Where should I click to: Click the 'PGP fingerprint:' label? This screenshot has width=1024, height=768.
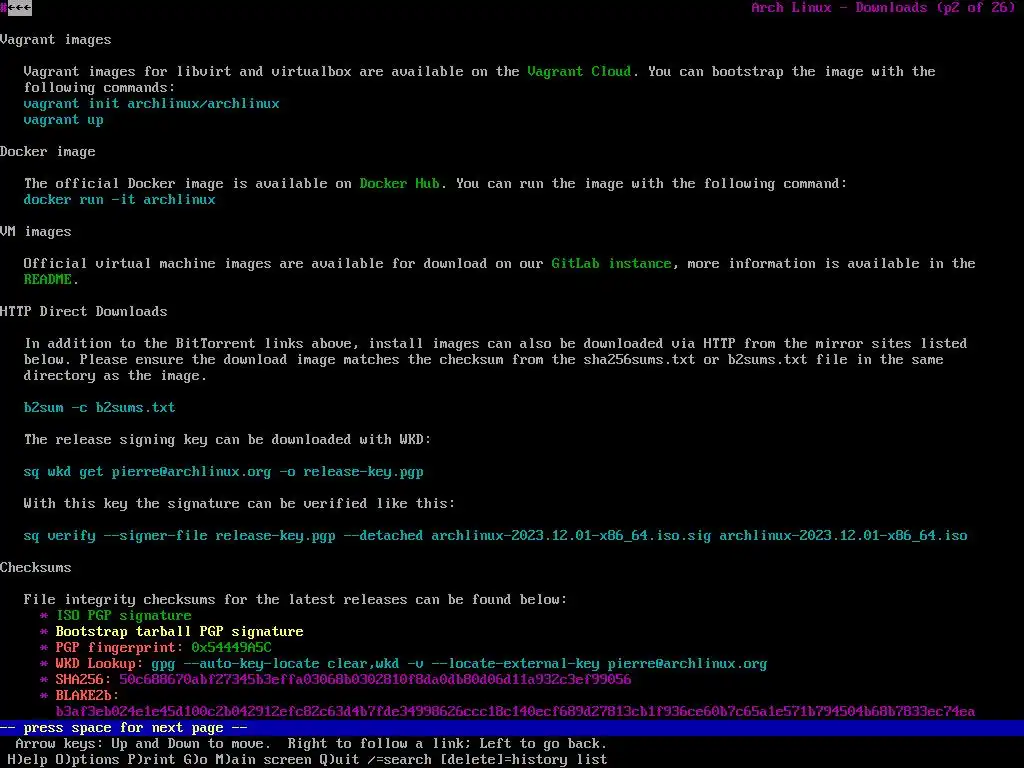120,647
